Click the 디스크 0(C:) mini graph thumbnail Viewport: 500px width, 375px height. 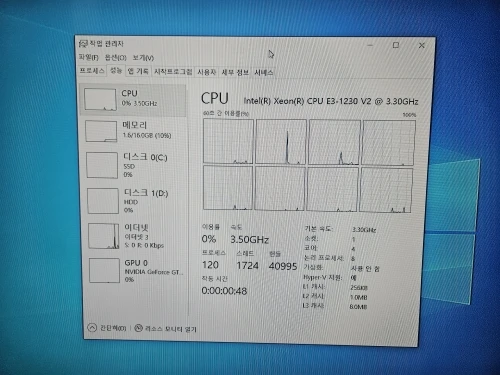[102, 165]
